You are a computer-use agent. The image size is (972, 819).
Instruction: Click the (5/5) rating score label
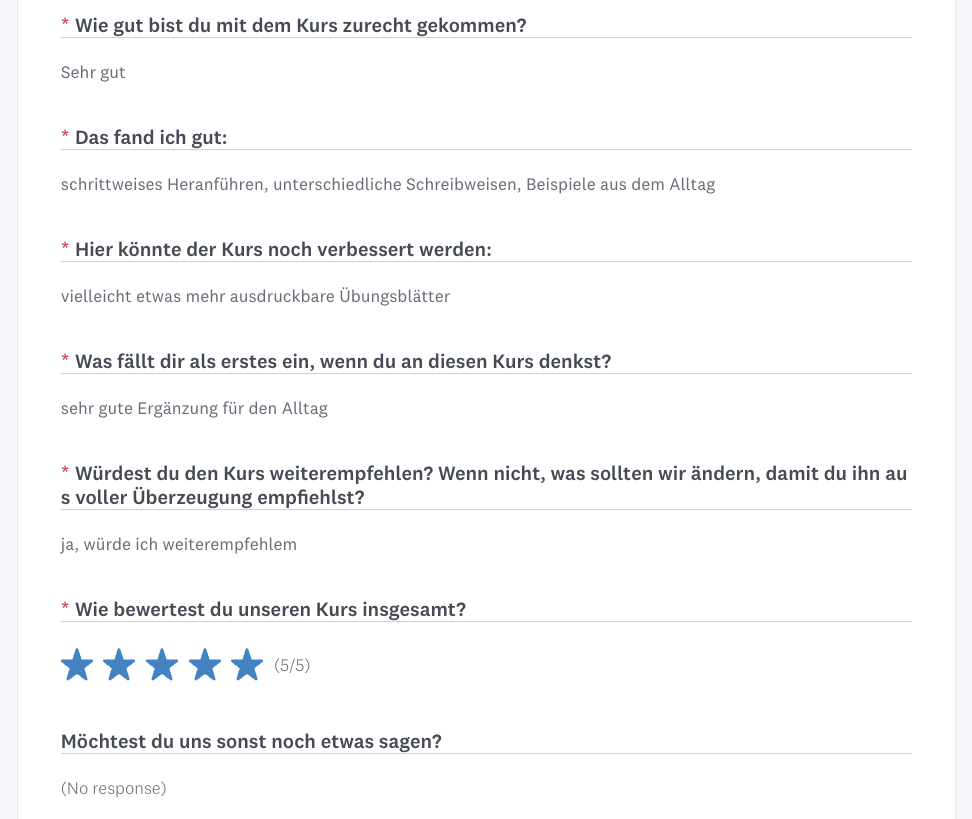click(x=292, y=666)
